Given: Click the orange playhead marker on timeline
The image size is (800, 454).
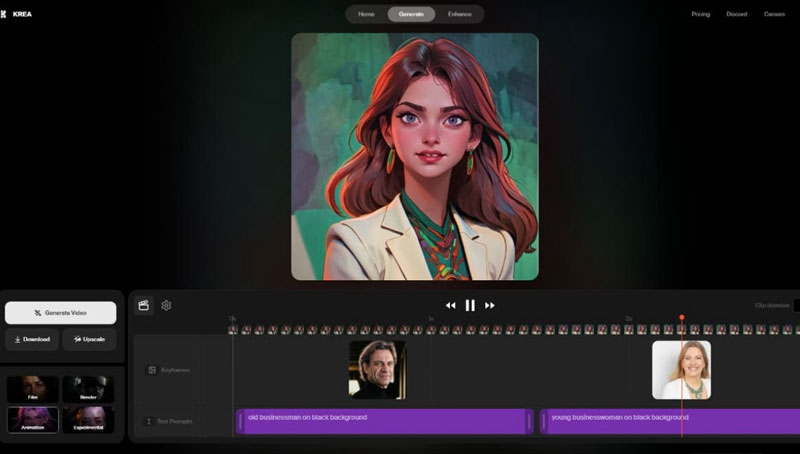Looking at the screenshot, I should click(682, 318).
